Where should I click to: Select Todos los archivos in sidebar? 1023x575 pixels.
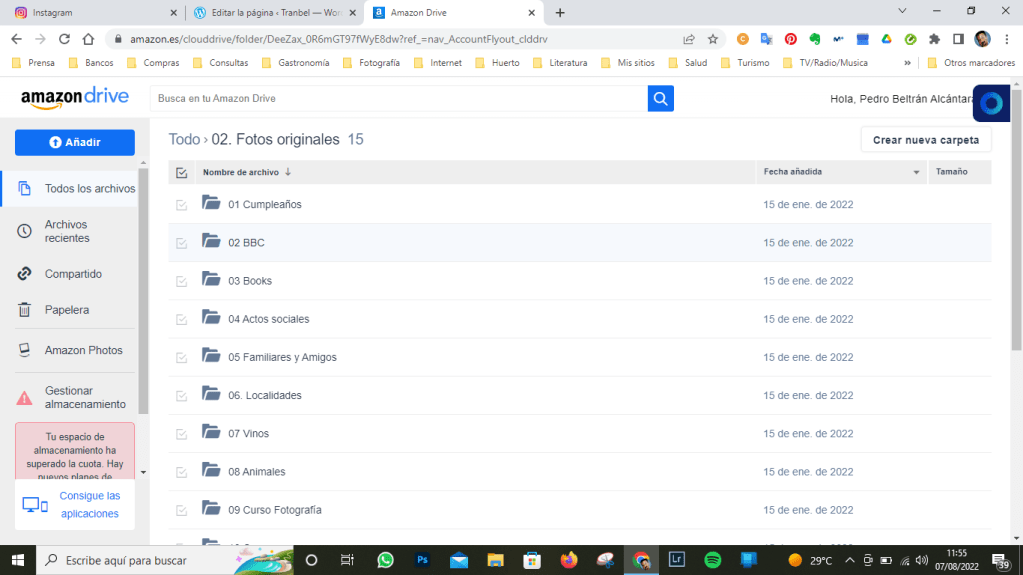pyautogui.click(x=89, y=188)
